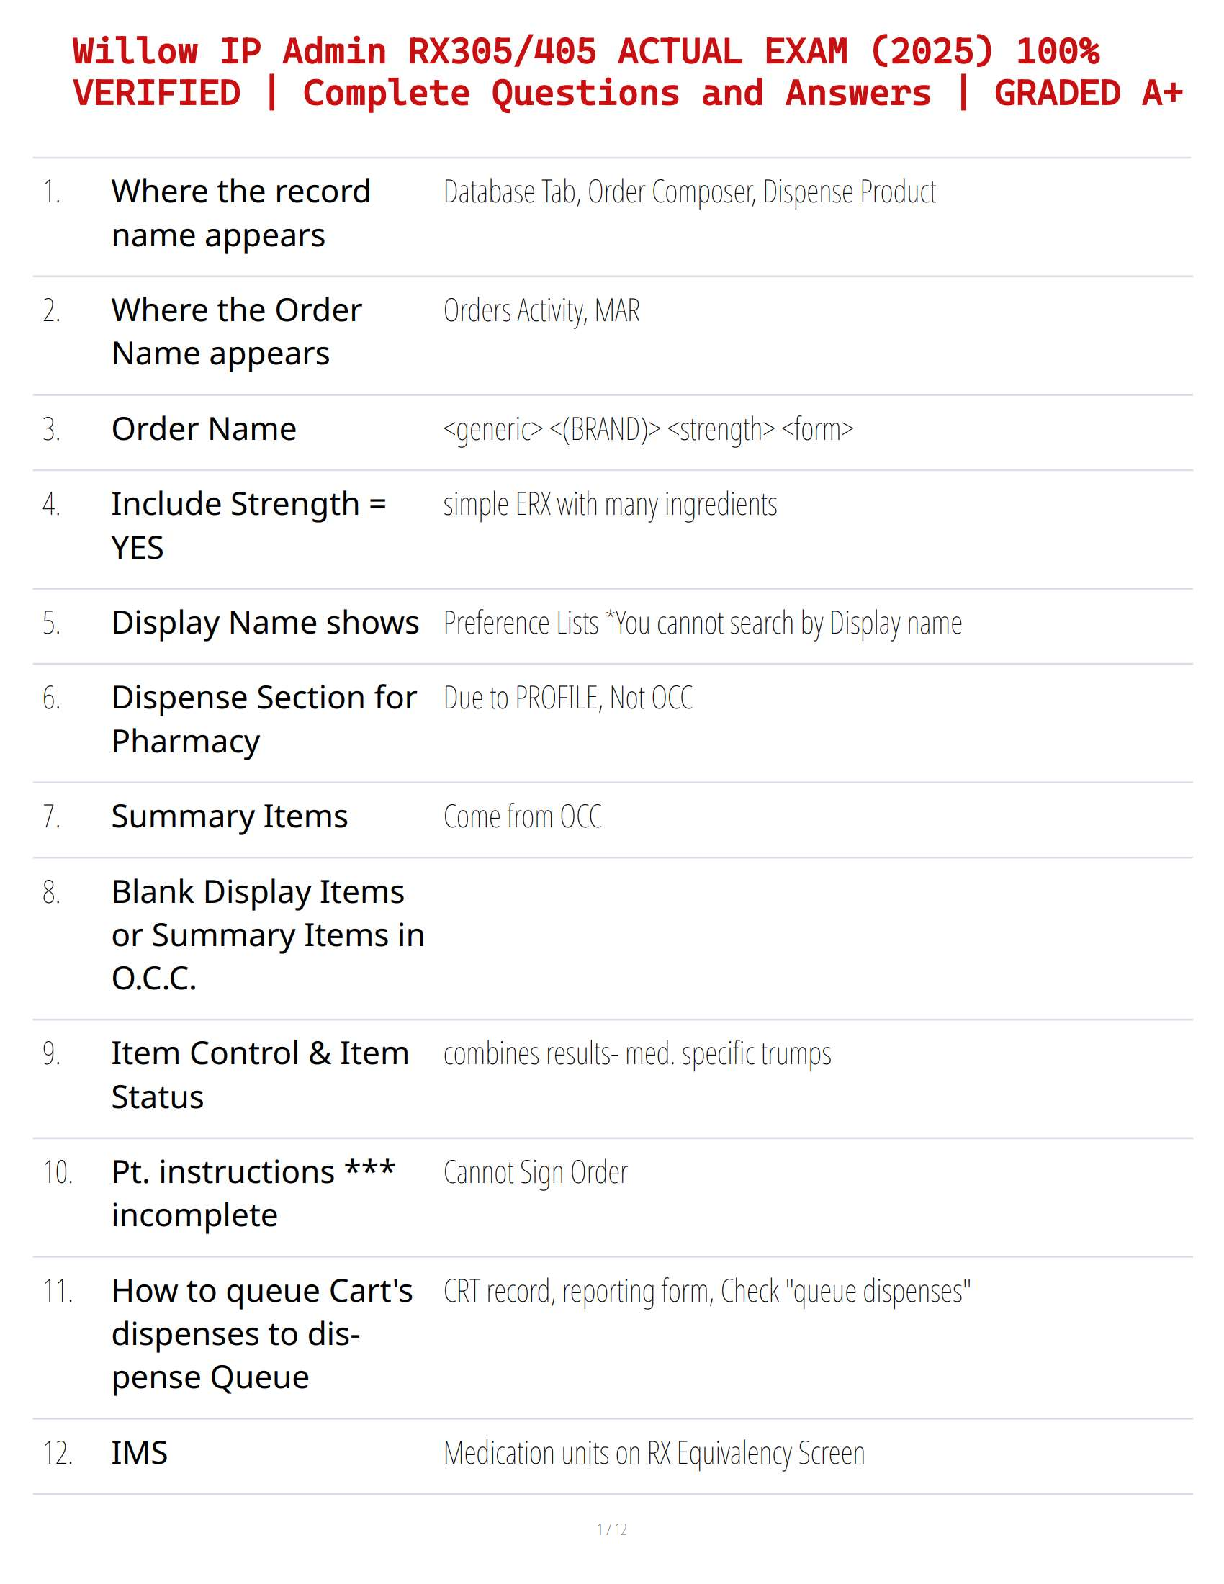Select the 'Include Strength = YES' term

pos(248,526)
